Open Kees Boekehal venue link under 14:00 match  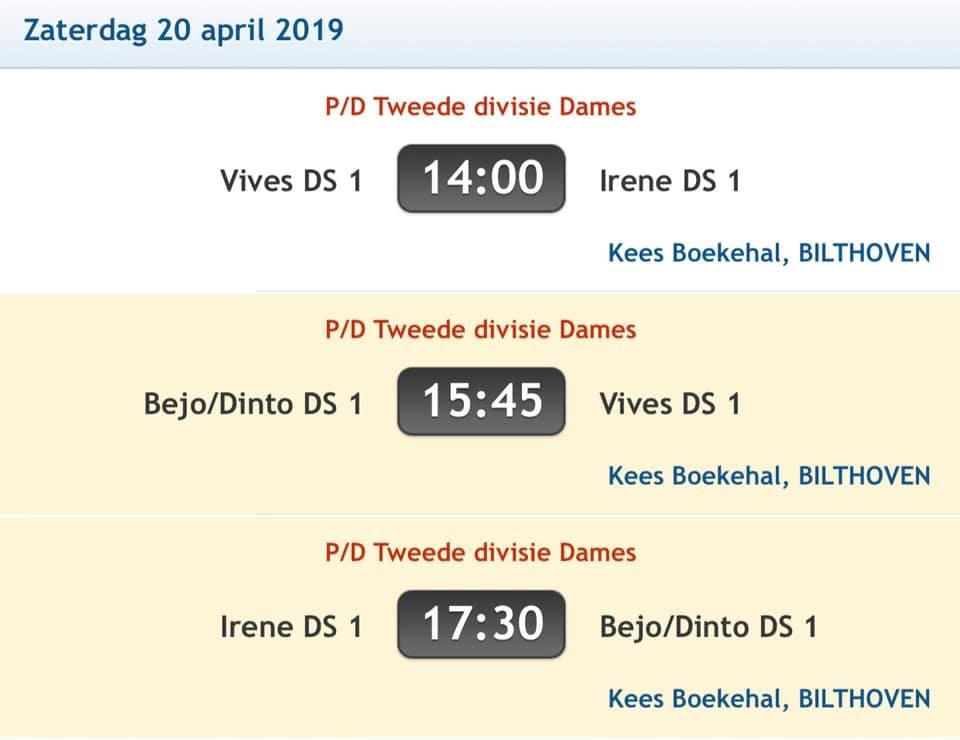pyautogui.click(x=768, y=253)
